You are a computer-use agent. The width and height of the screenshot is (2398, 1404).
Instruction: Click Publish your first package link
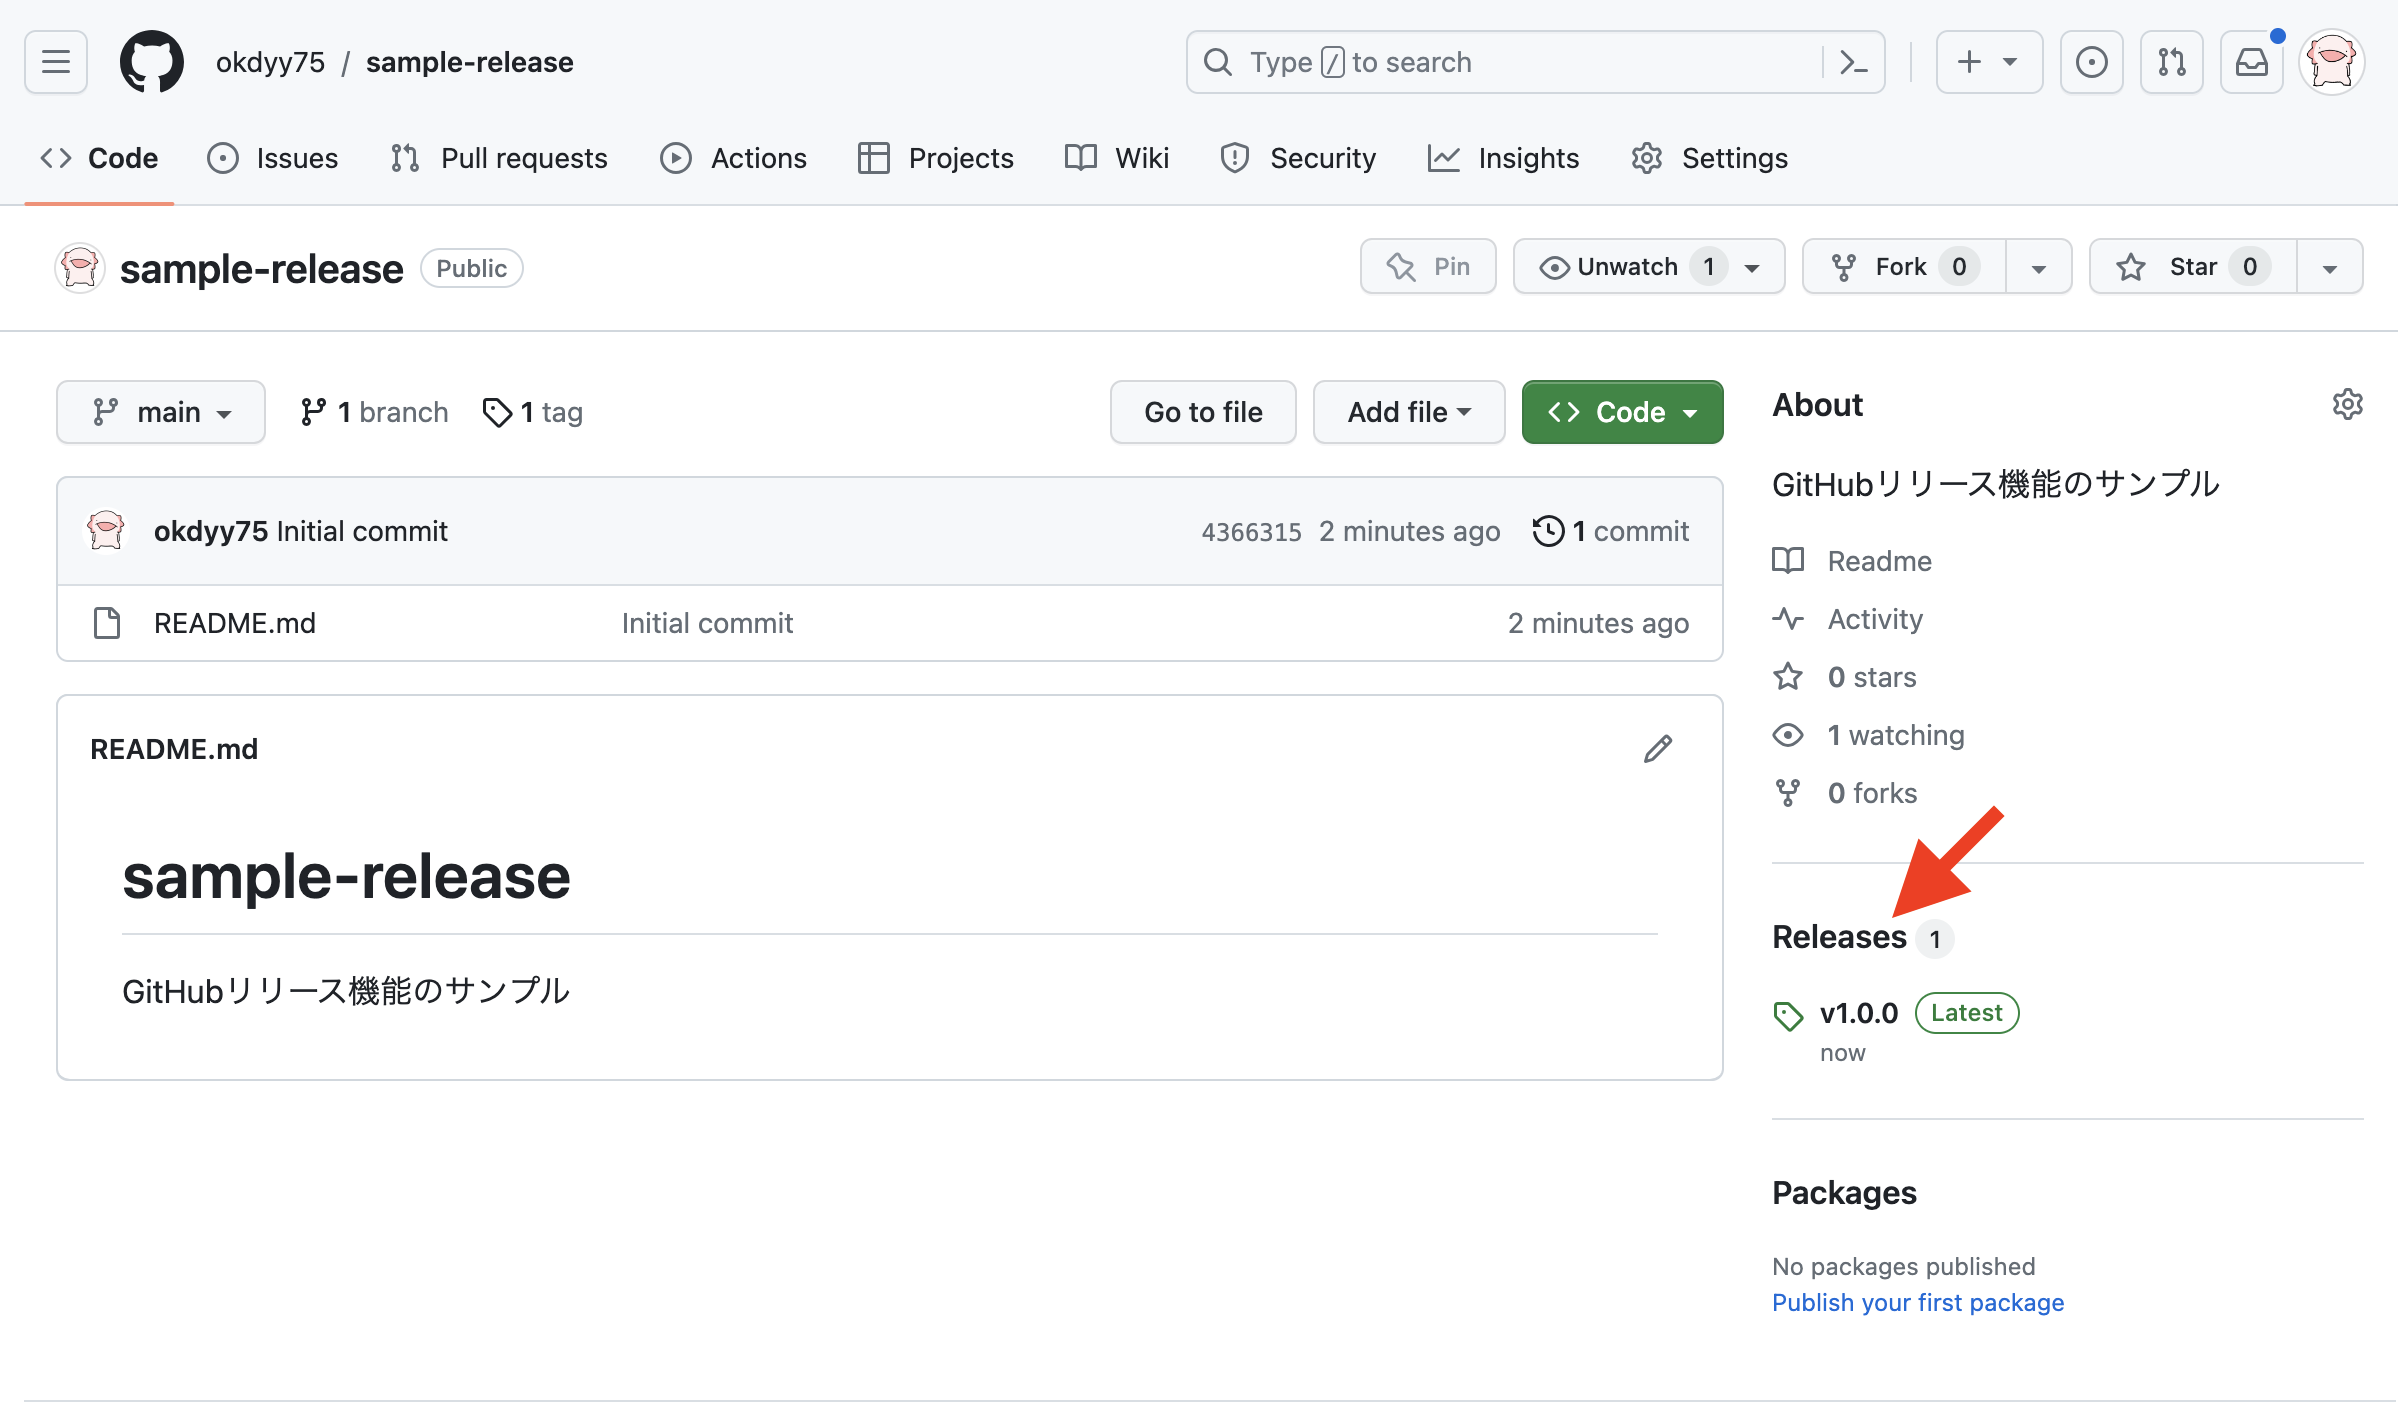pos(1917,1302)
